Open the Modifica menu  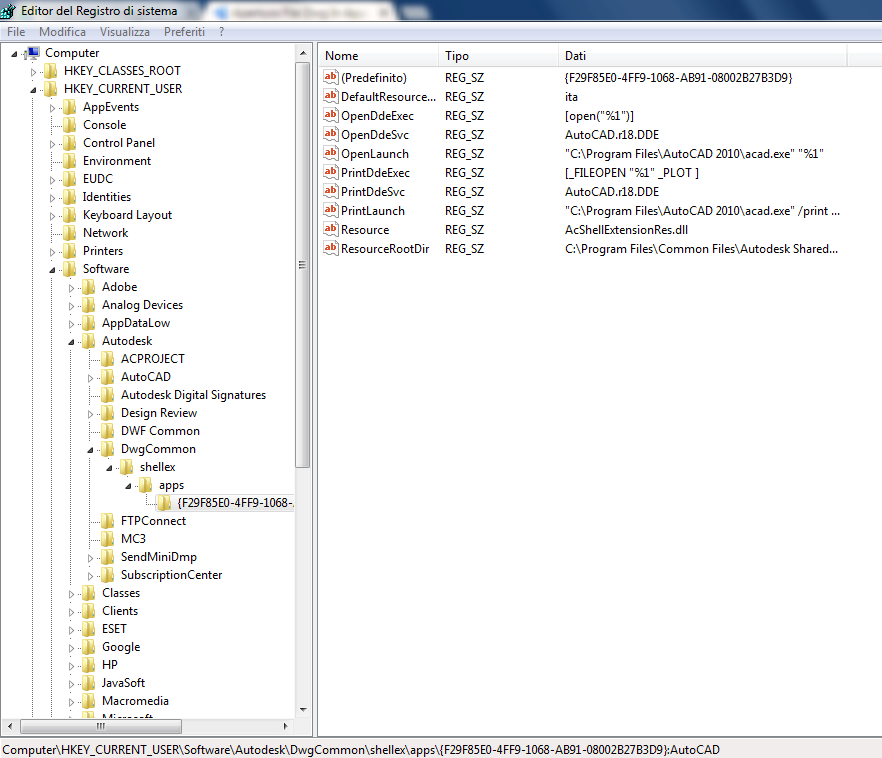[62, 32]
